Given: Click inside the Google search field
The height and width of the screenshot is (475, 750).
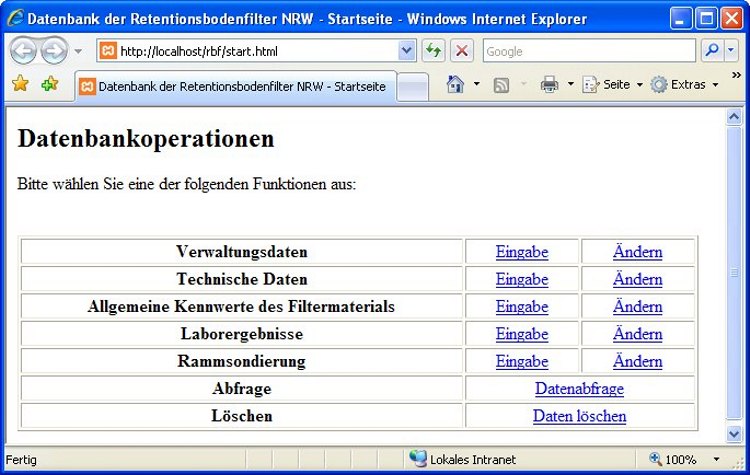Looking at the screenshot, I should pyautogui.click(x=588, y=51).
